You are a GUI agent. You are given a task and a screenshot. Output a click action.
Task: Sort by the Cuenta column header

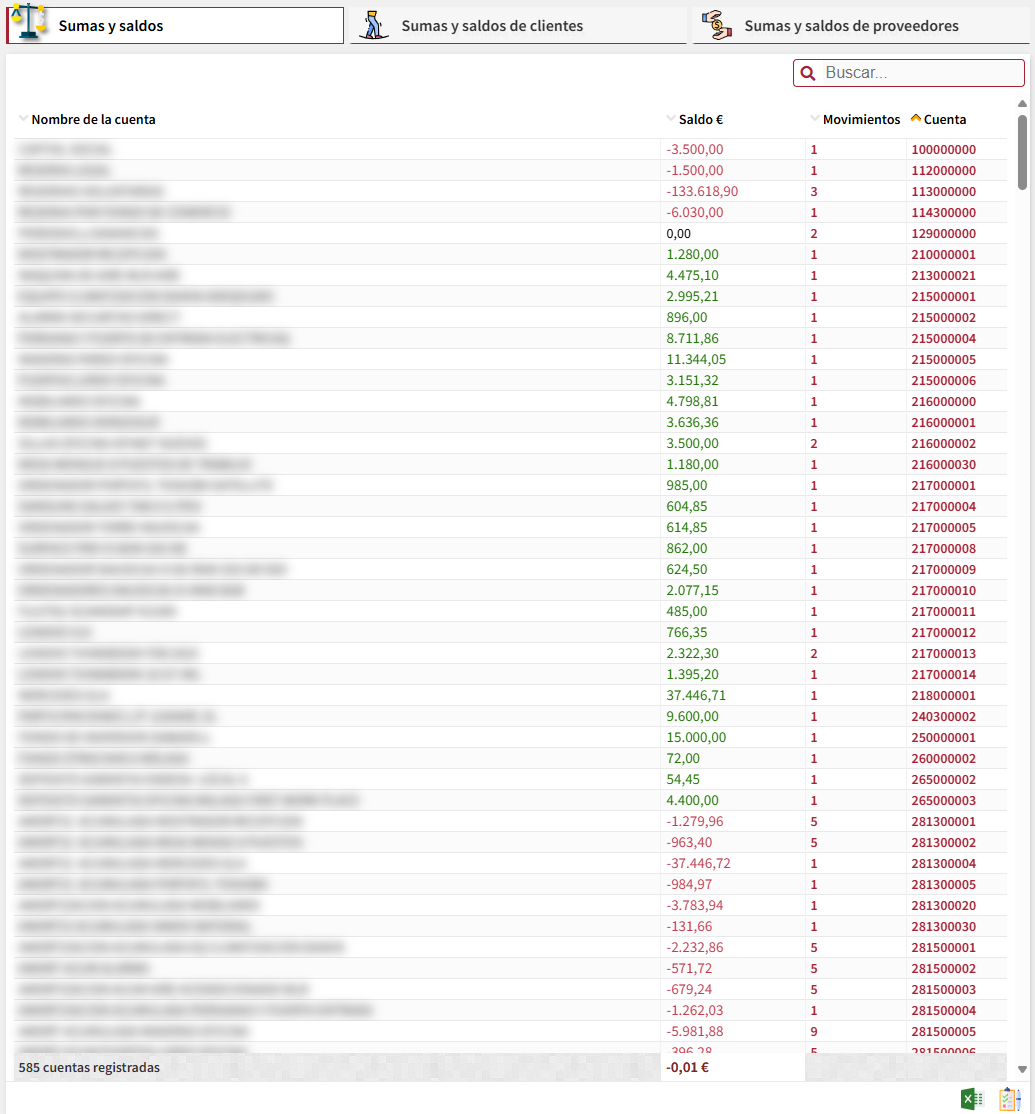pos(945,119)
